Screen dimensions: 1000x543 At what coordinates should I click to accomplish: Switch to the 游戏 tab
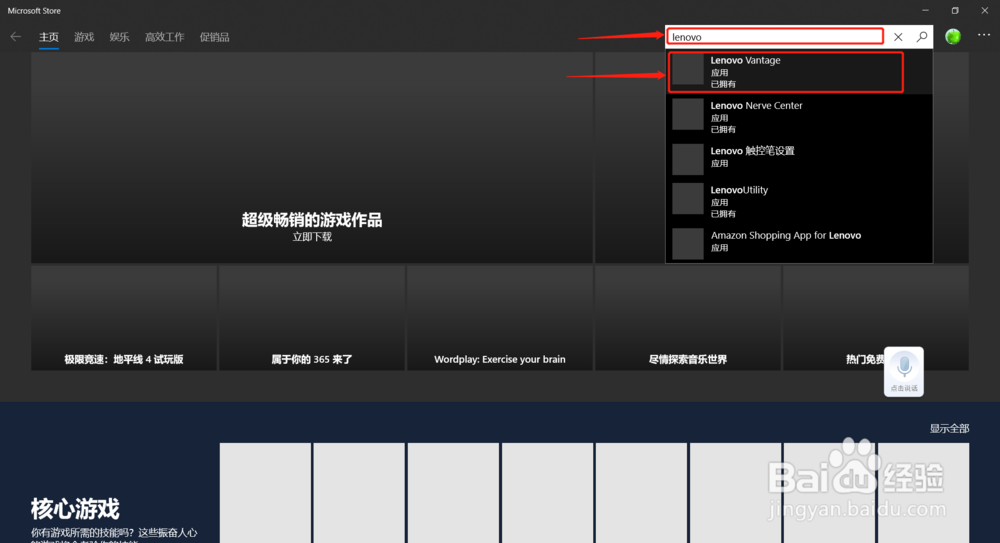pyautogui.click(x=84, y=37)
